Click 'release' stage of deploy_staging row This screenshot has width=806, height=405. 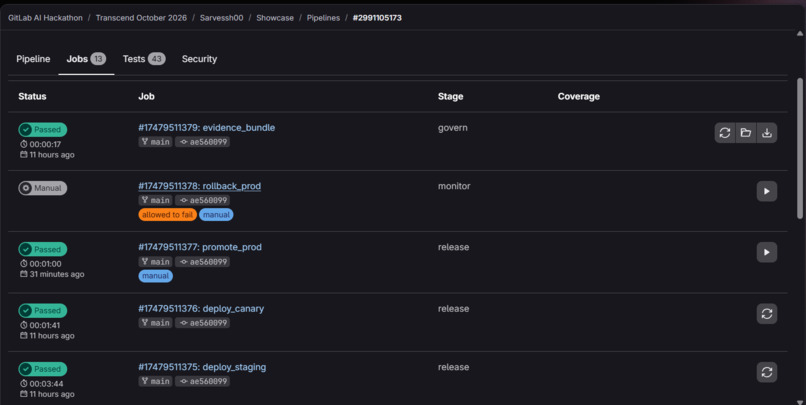click(x=453, y=367)
